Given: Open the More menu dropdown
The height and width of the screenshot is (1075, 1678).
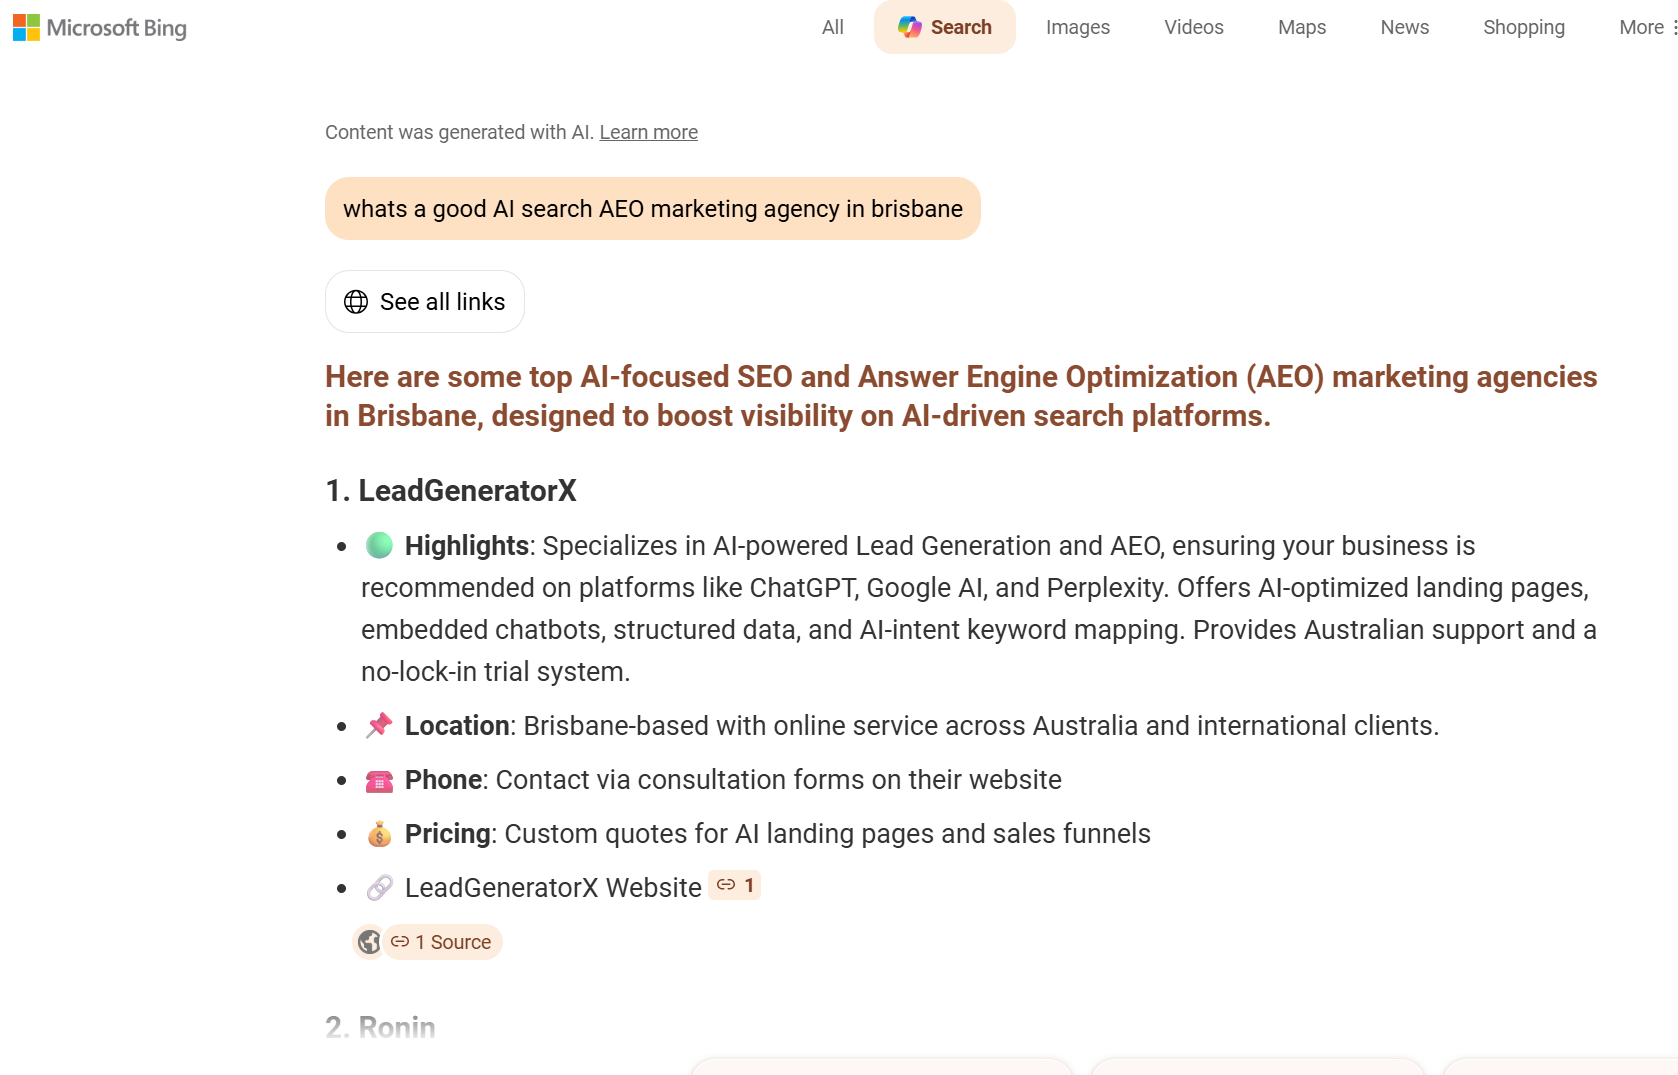Looking at the screenshot, I should point(1647,28).
